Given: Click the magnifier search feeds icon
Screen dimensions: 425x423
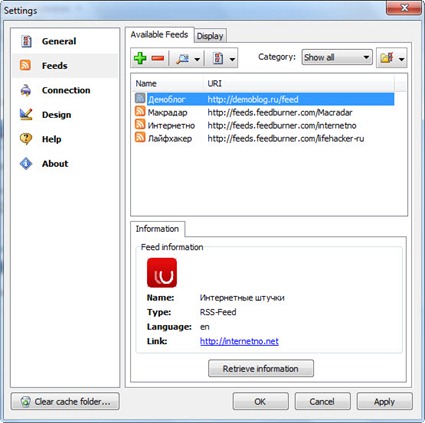Looking at the screenshot, I should click(x=182, y=59).
